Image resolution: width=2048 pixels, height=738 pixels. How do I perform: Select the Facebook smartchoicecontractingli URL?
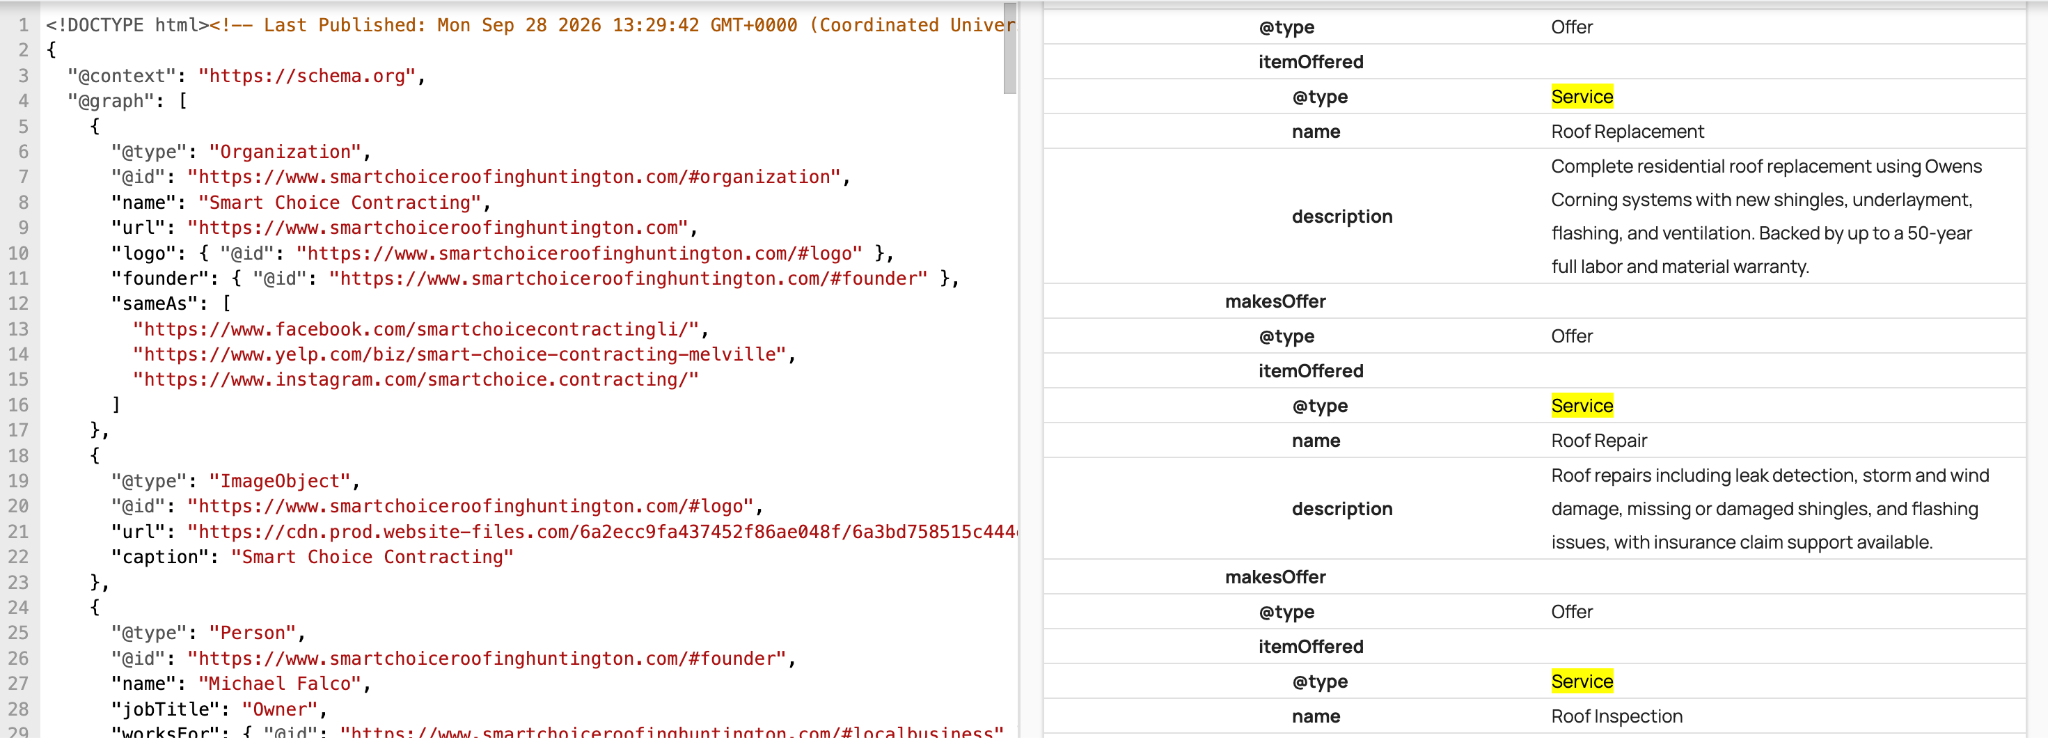coord(416,329)
